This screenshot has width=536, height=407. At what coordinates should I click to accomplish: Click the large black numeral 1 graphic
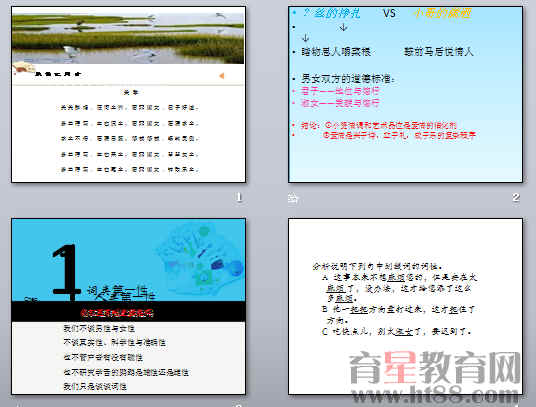point(66,272)
